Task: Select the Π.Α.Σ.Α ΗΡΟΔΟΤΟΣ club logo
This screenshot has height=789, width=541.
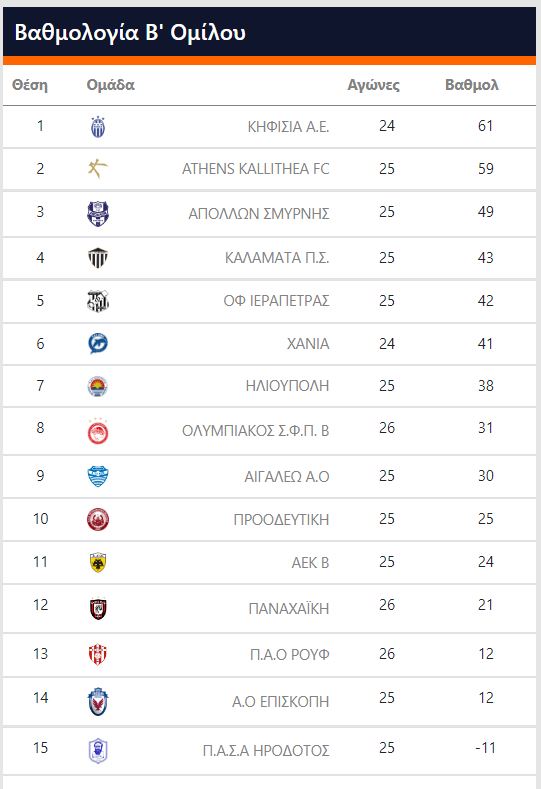Action: click(98, 751)
